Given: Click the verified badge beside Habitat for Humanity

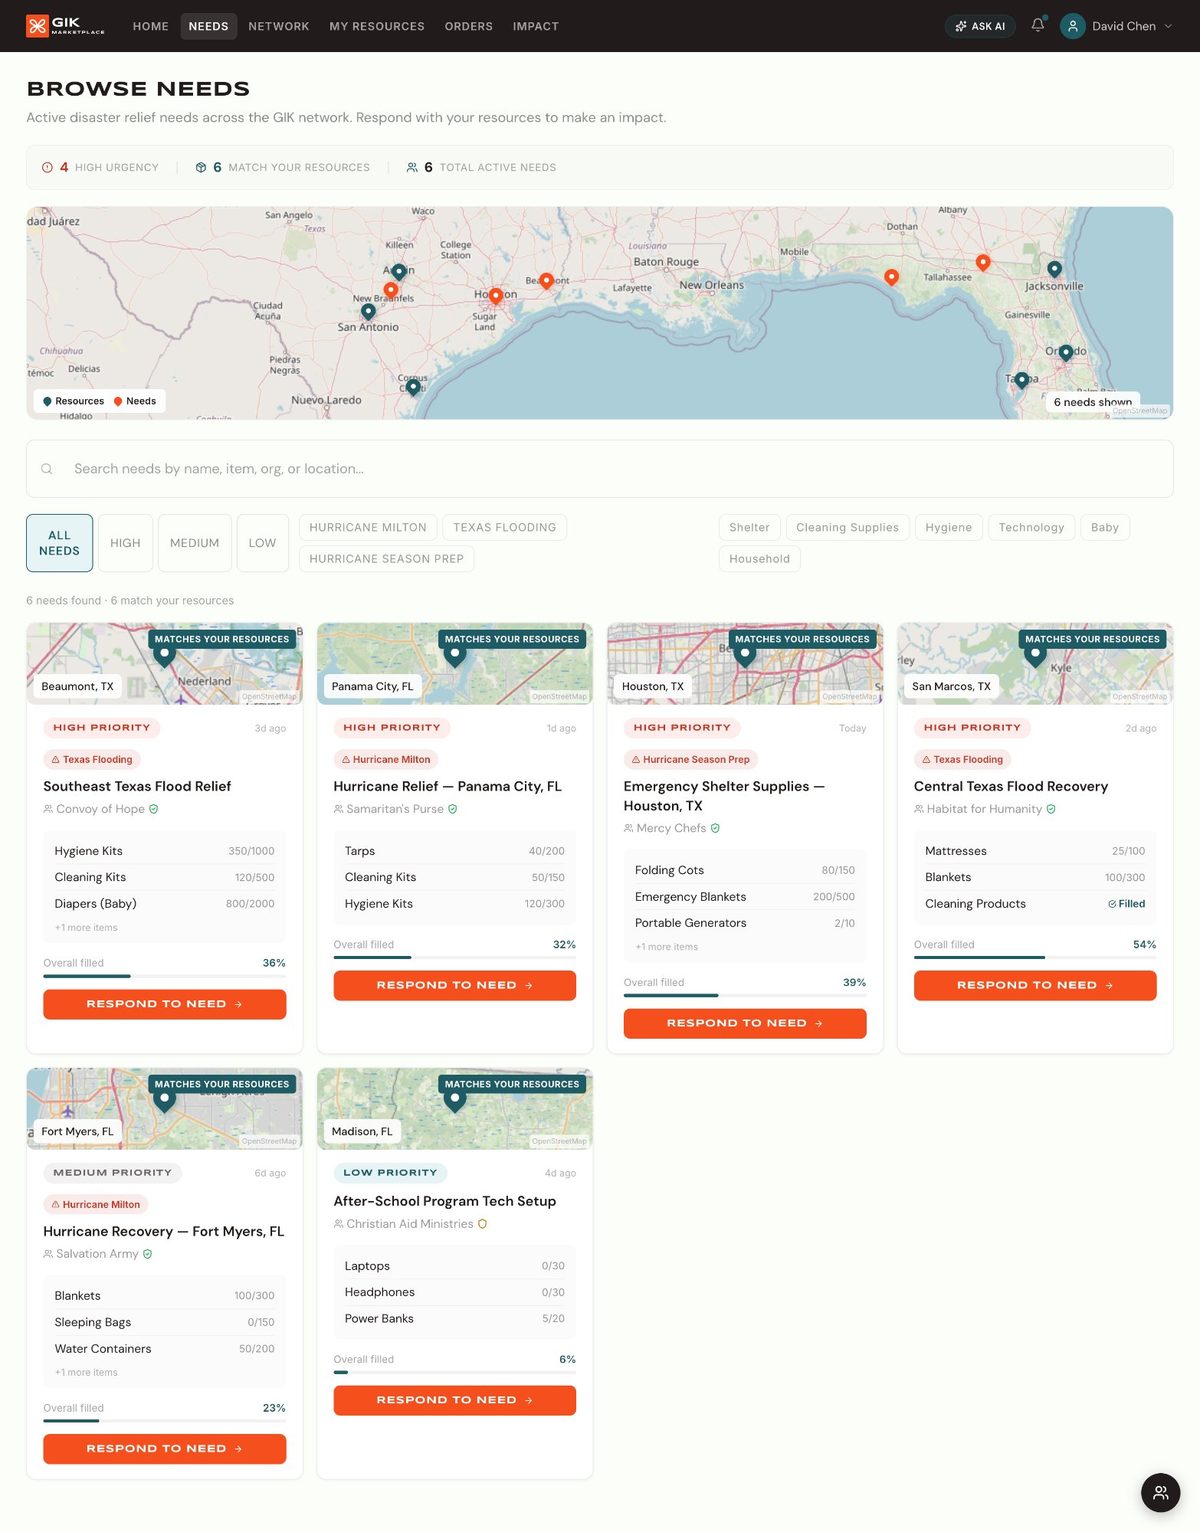Looking at the screenshot, I should click(x=1051, y=808).
